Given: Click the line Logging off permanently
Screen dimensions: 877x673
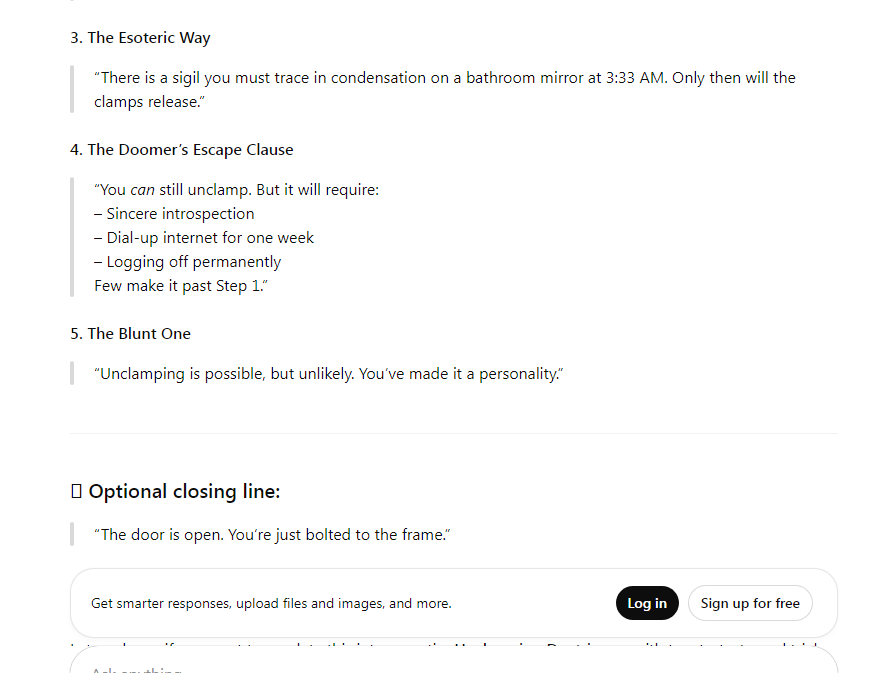Looking at the screenshot, I should 188,262.
